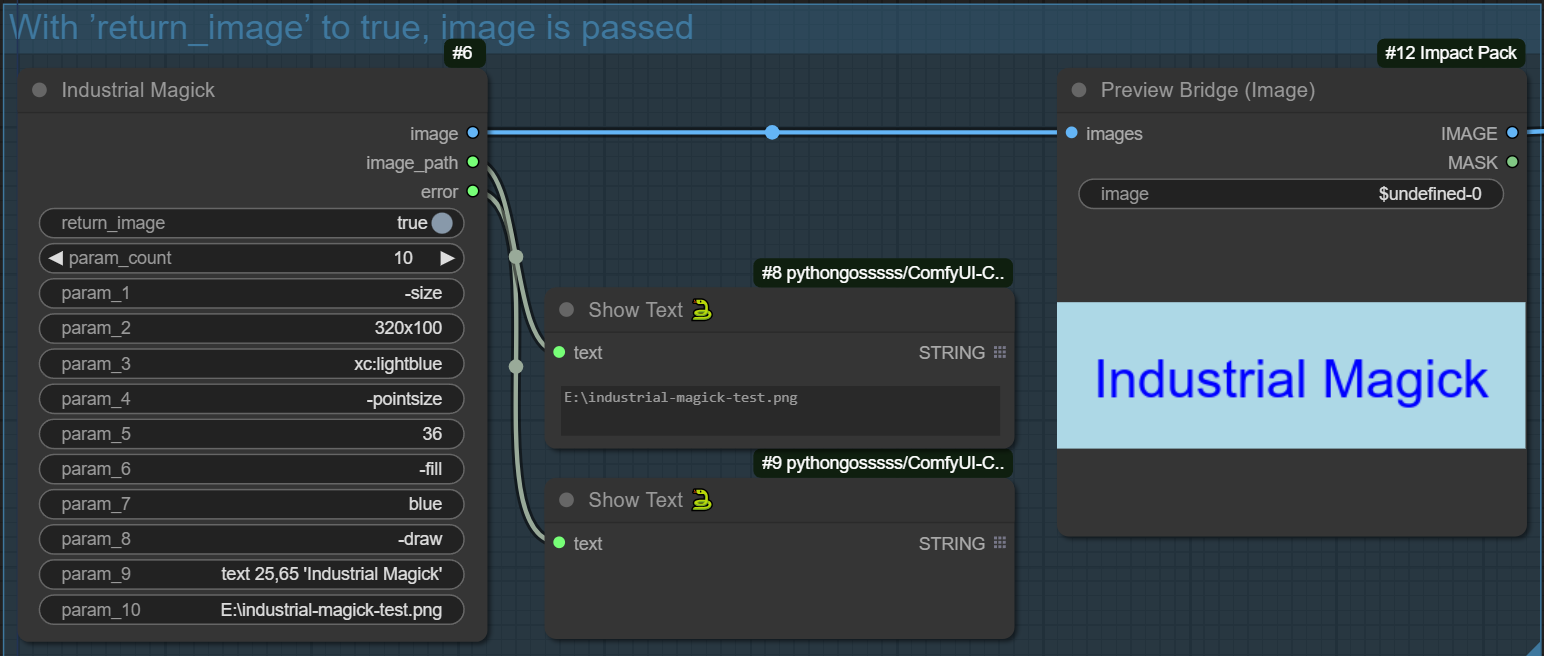Click the MASK output port on Preview Bridge

[1512, 162]
